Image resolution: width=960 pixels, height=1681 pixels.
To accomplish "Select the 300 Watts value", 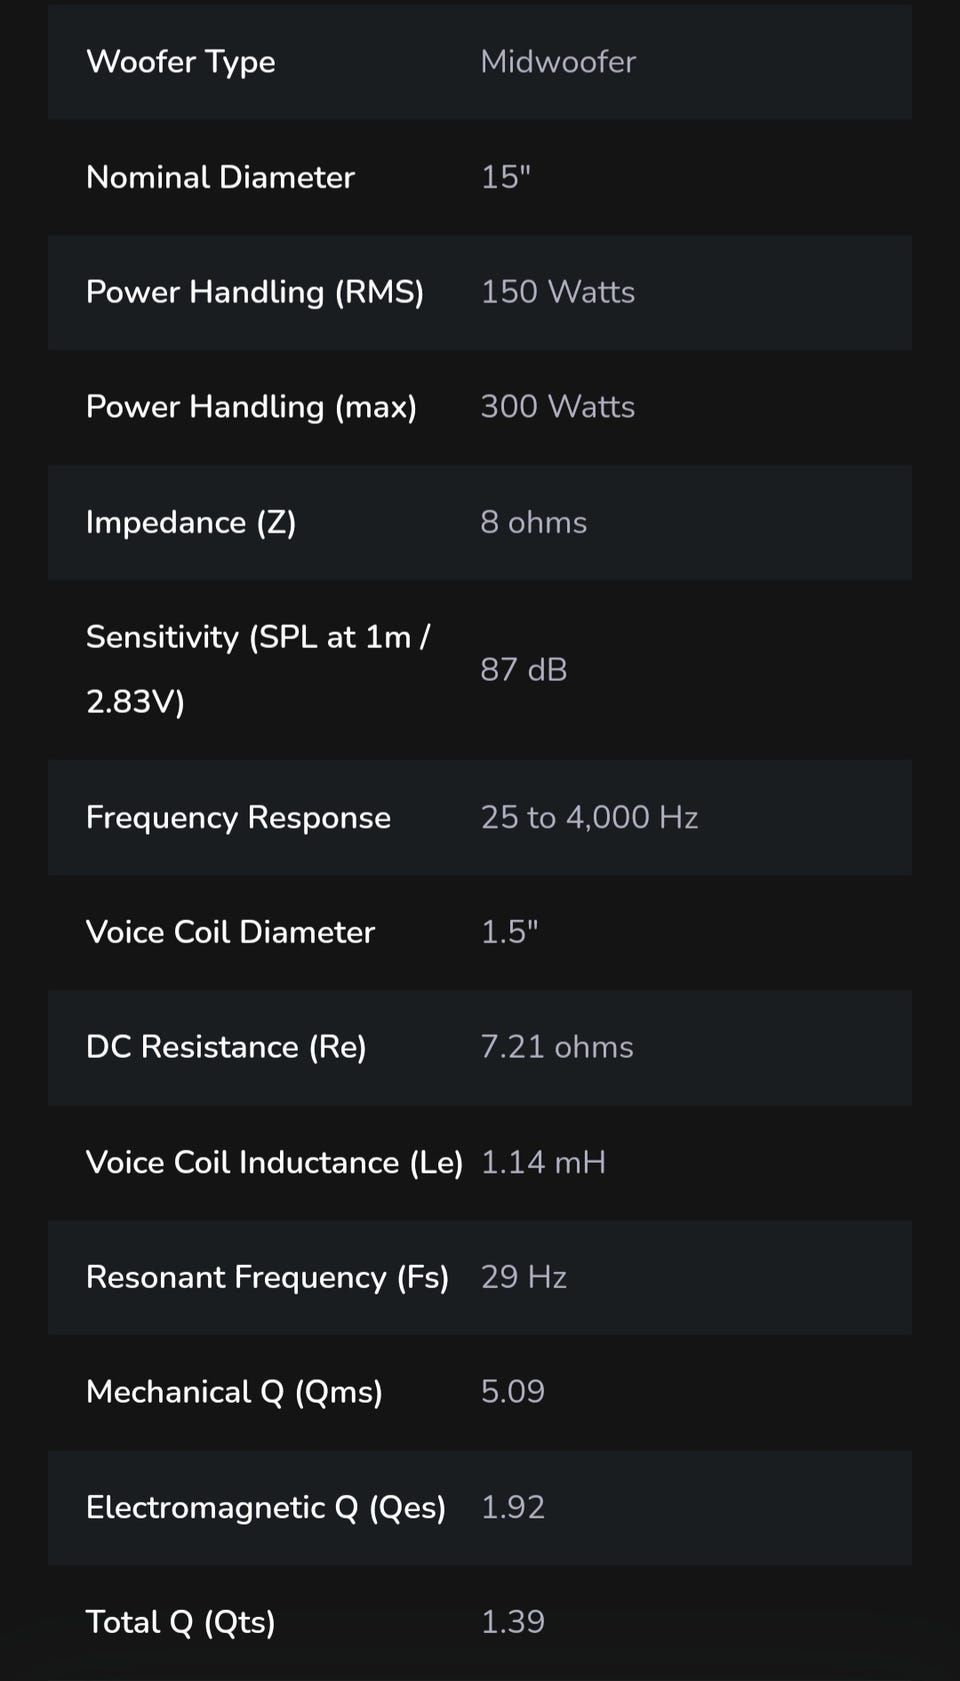I will pos(557,407).
